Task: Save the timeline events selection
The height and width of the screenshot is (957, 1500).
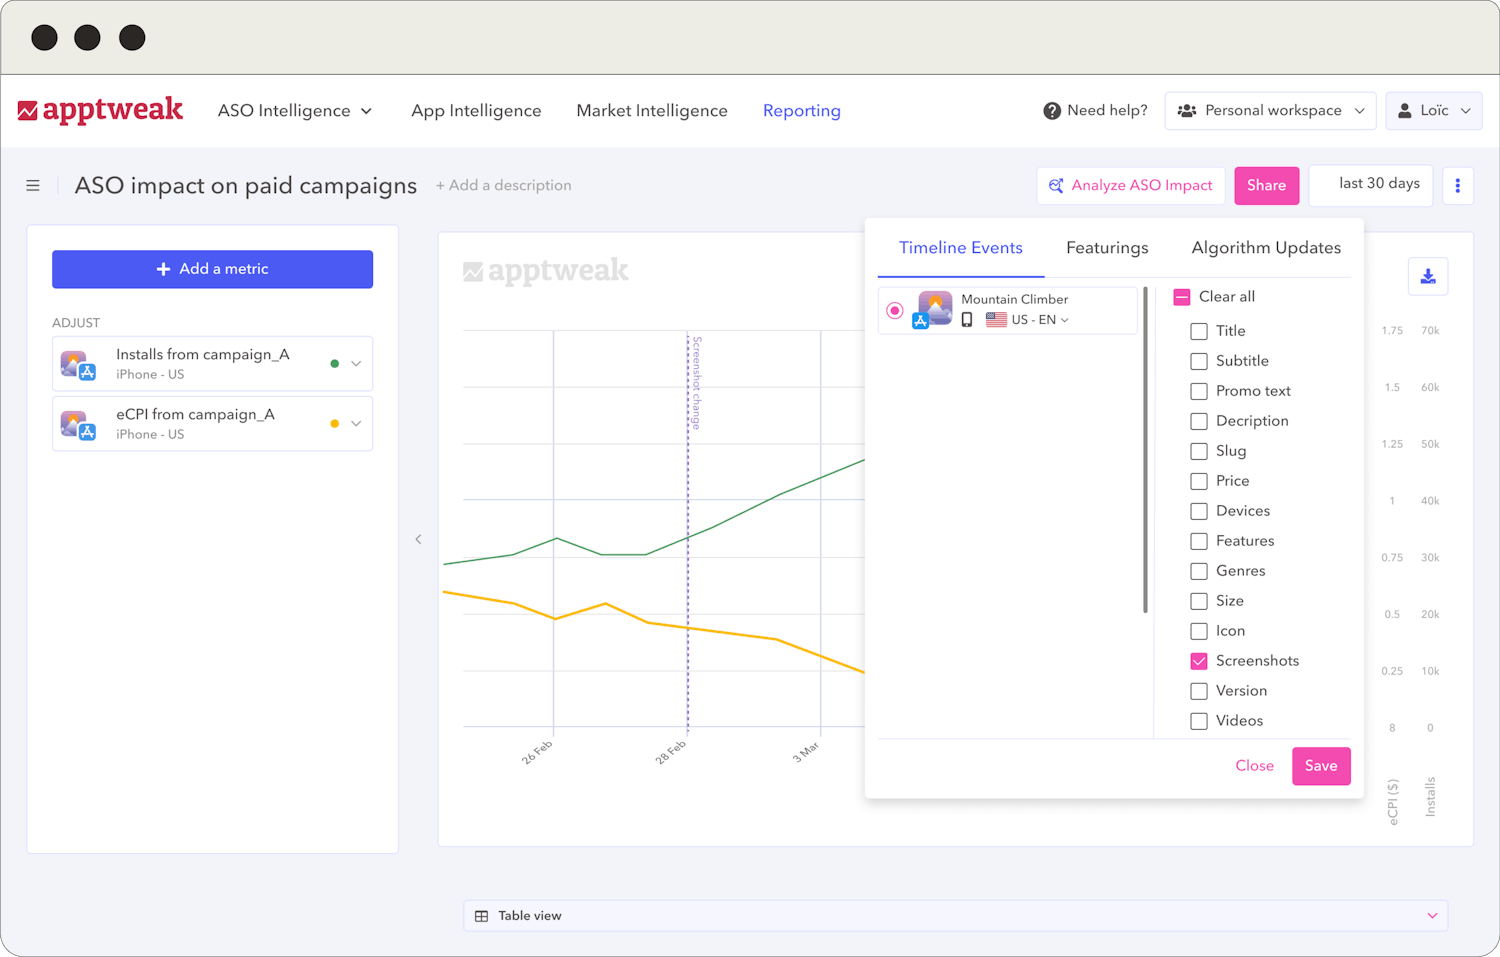Action: (1321, 765)
